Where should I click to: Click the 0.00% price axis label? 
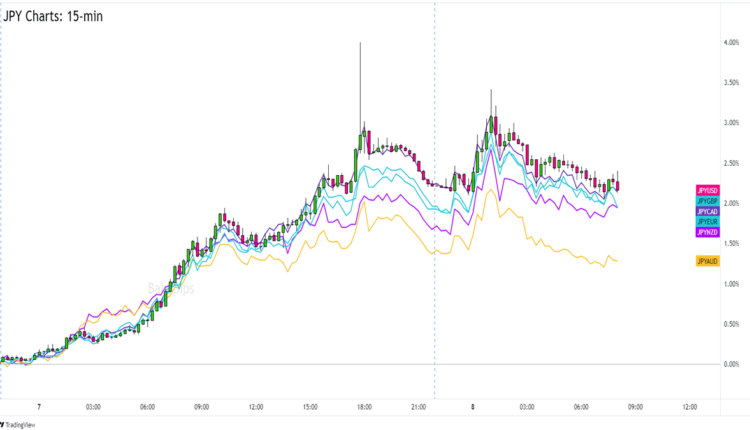coord(730,364)
